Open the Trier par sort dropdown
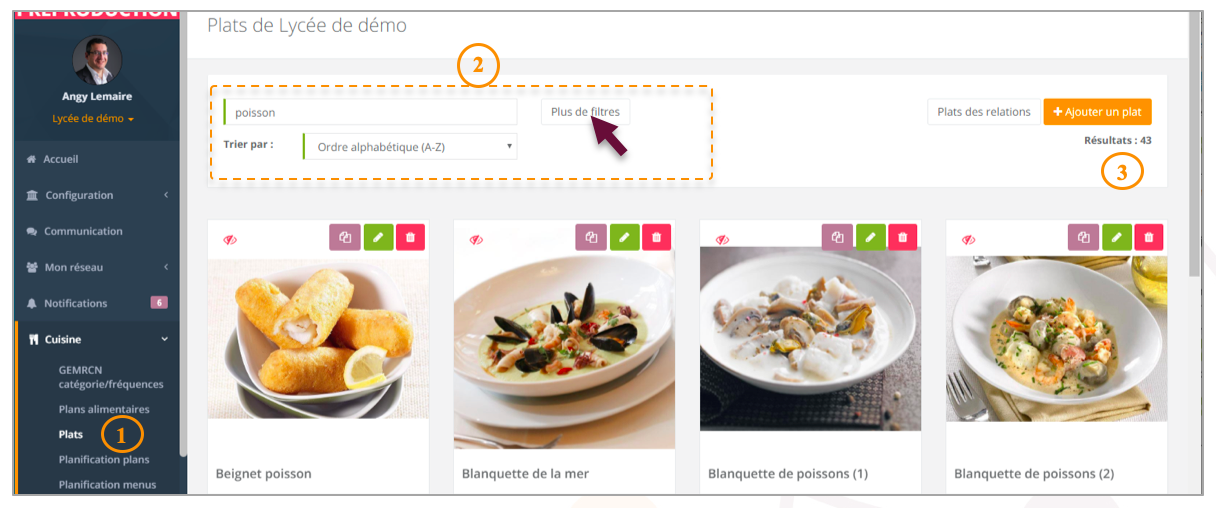Screen dimensions: 1216x508 point(410,146)
